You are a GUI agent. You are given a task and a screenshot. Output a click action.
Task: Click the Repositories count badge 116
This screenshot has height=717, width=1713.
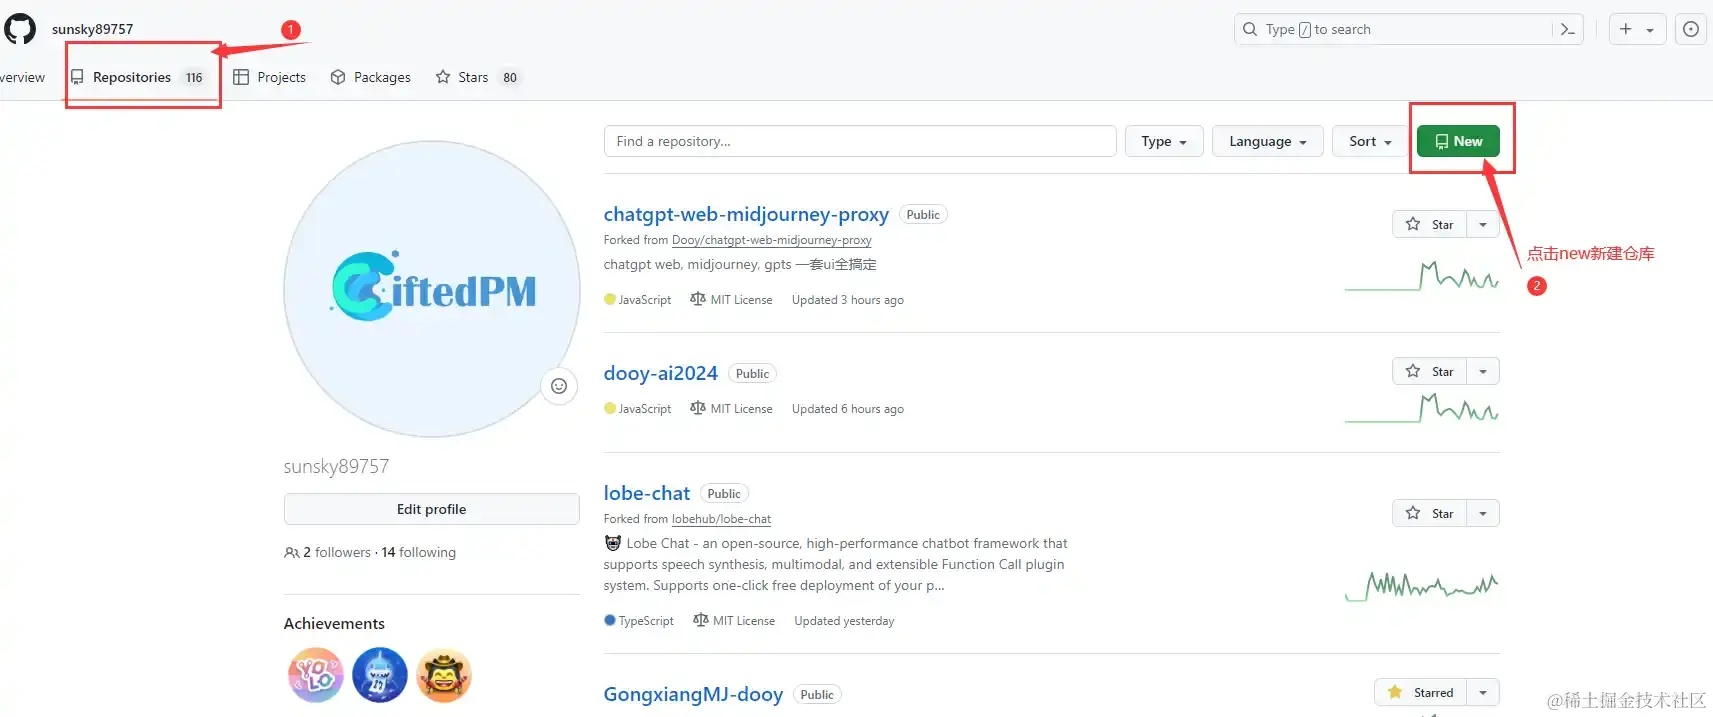click(194, 77)
